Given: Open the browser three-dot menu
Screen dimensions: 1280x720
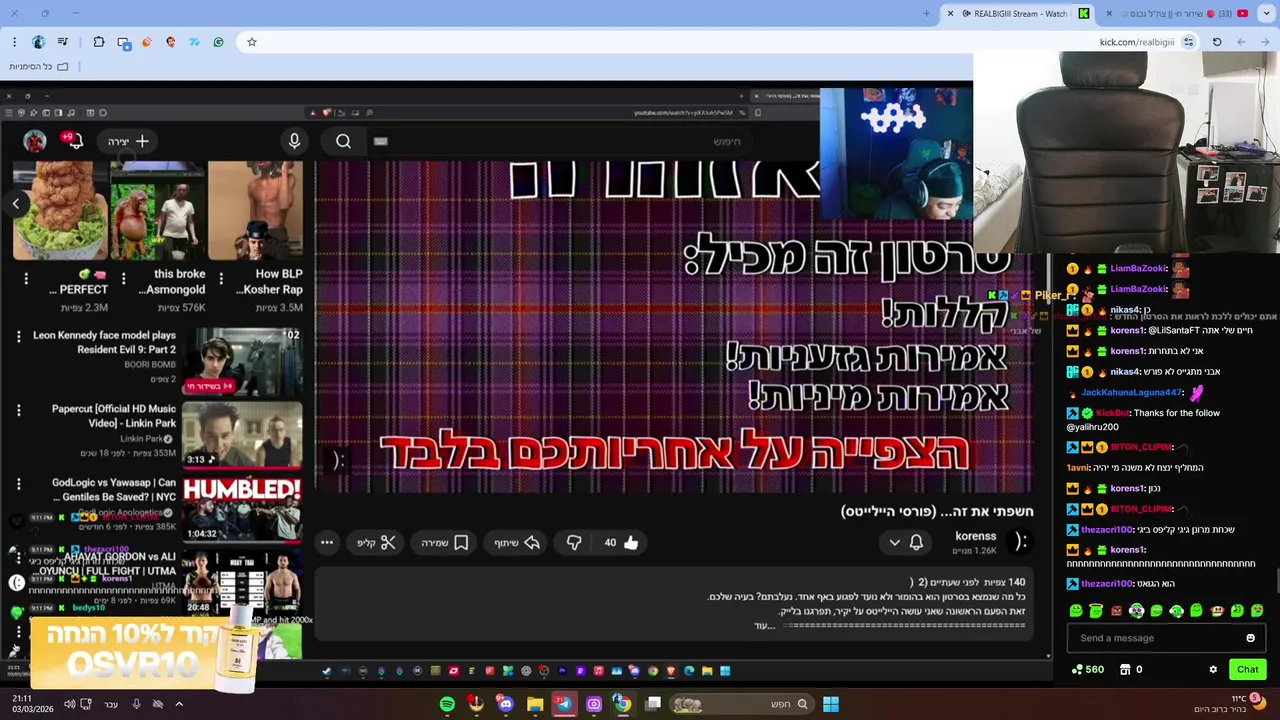Looking at the screenshot, I should pyautogui.click(x=14, y=42).
